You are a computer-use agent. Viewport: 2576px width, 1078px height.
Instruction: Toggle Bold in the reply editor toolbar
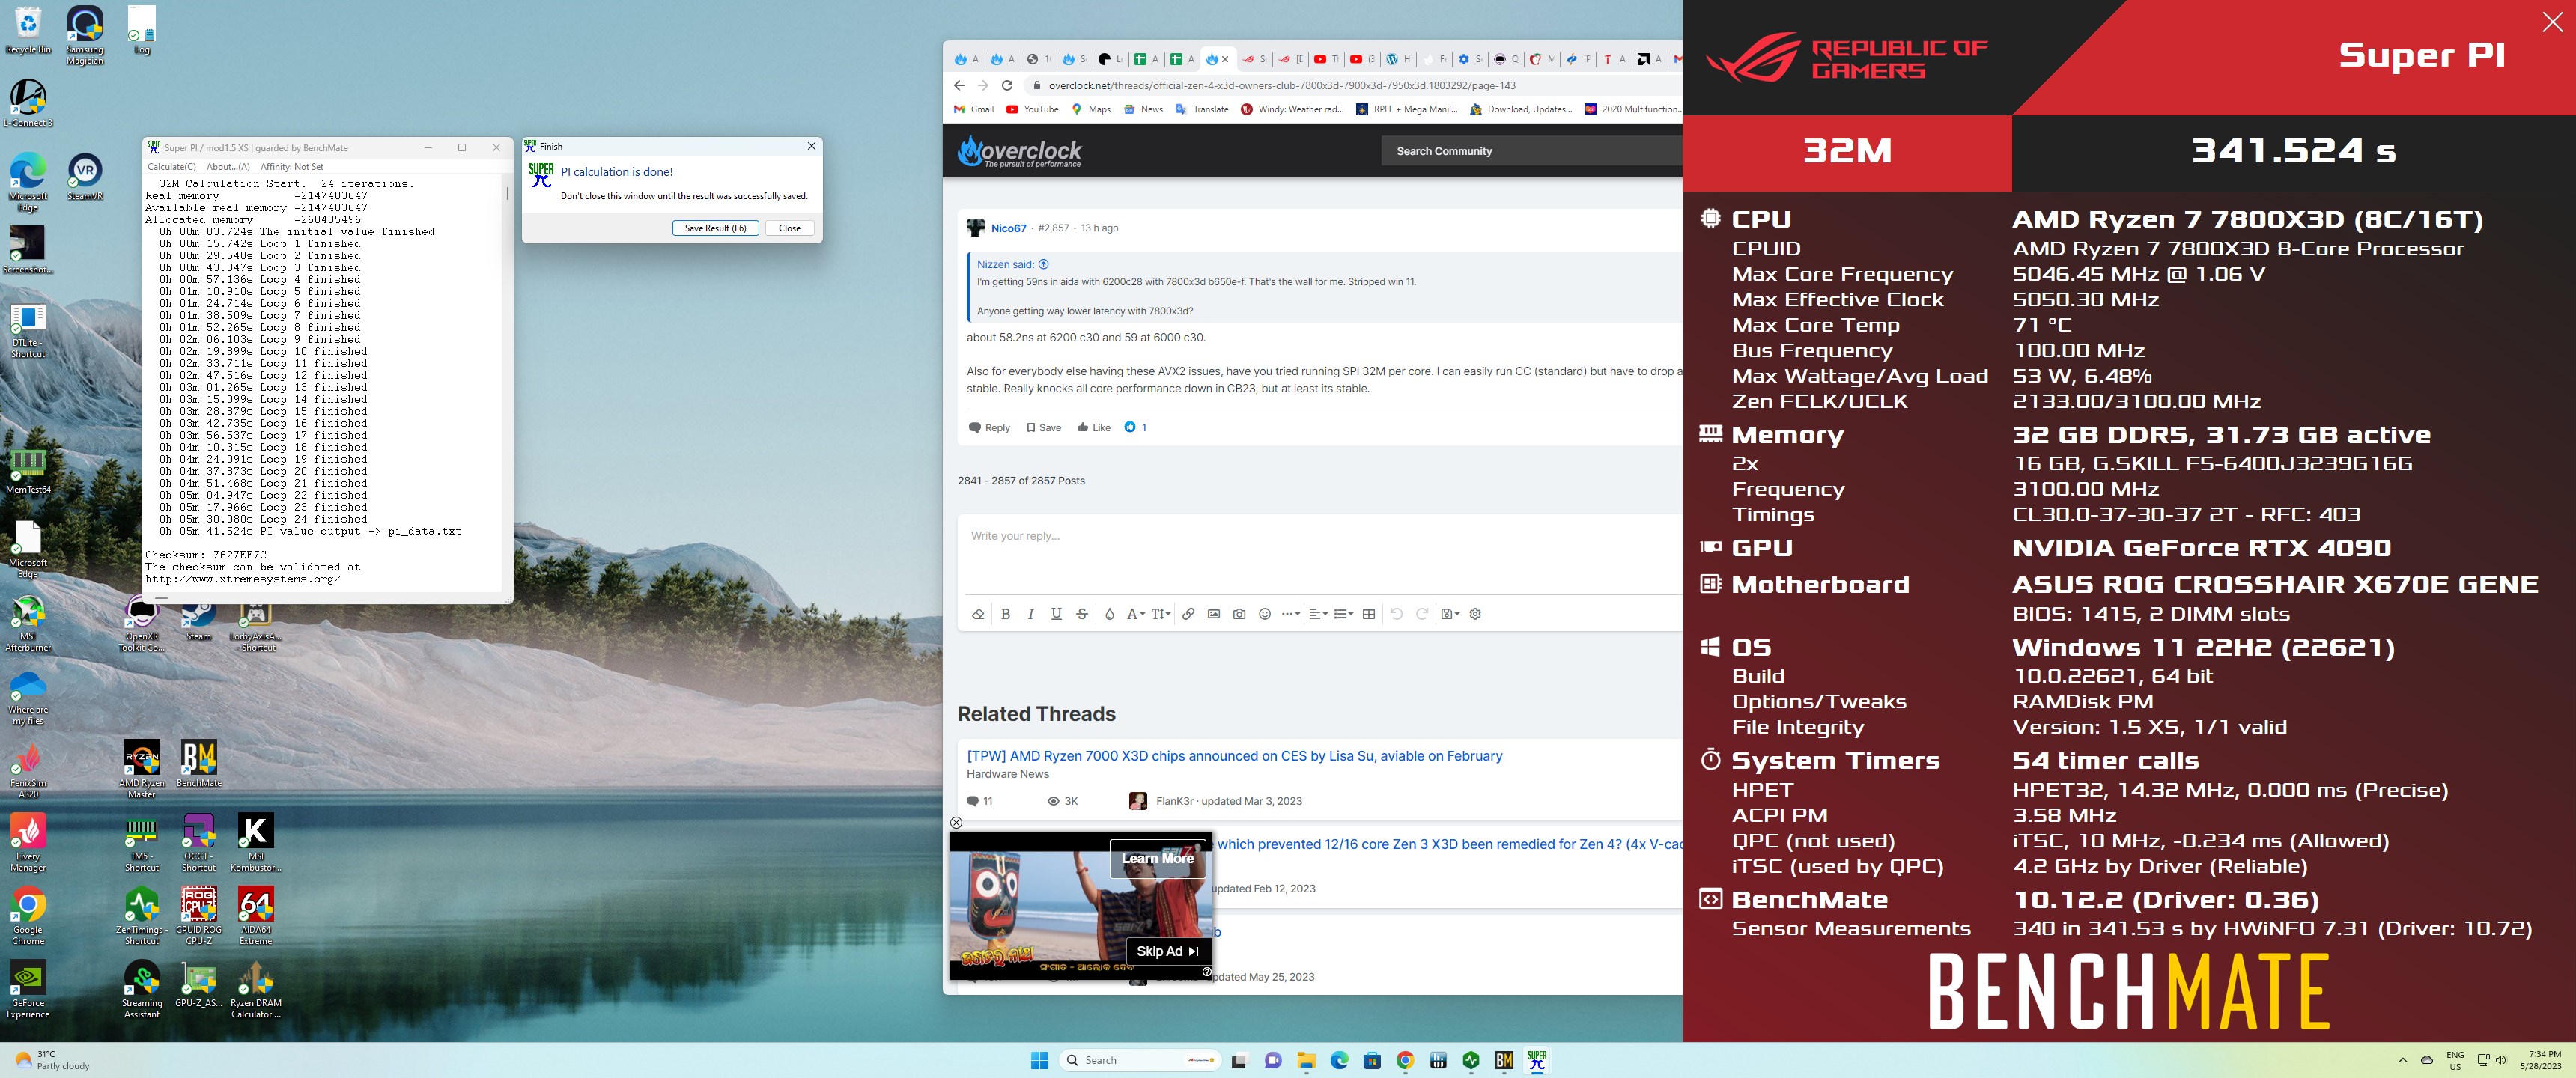(x=1005, y=614)
